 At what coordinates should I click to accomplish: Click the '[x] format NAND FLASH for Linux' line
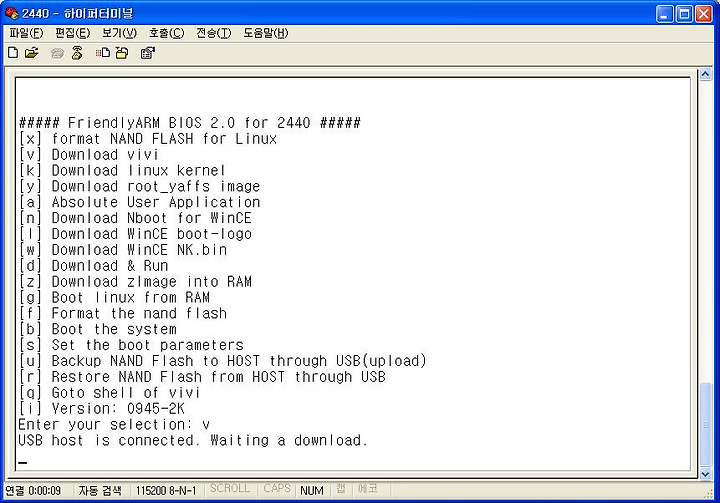point(148,139)
